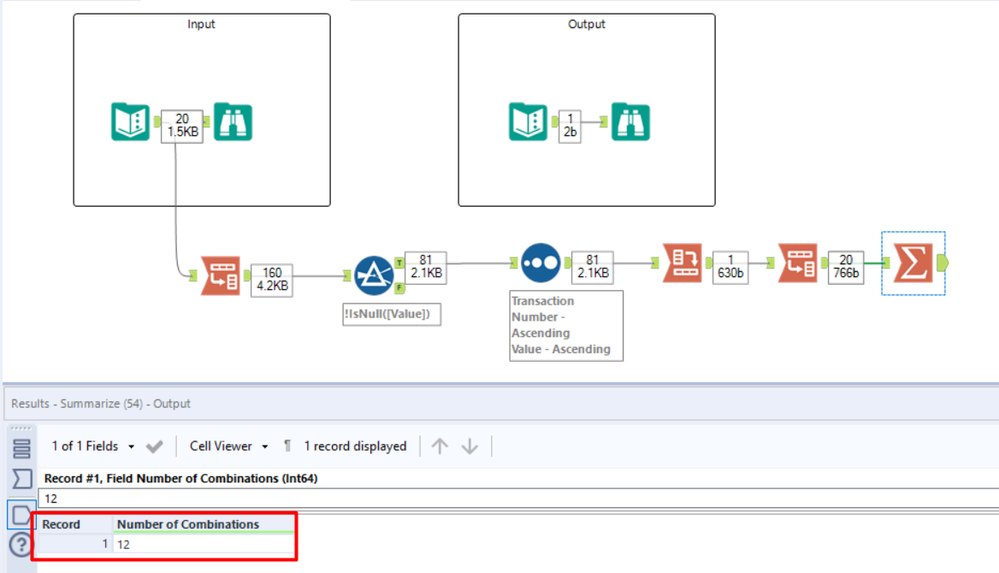Click the 81 / 2.1KB label after Sort
Viewport: 999px width, 573px height.
coord(593,266)
